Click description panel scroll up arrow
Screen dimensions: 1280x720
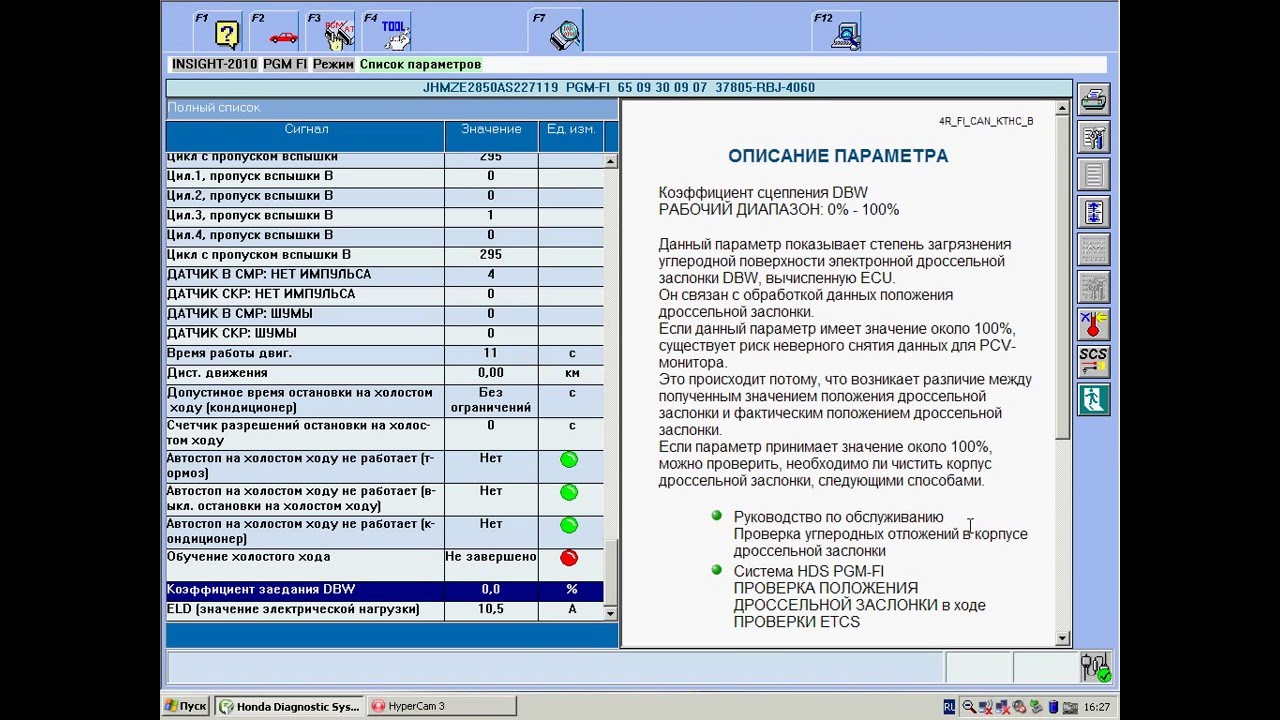[x=1062, y=108]
